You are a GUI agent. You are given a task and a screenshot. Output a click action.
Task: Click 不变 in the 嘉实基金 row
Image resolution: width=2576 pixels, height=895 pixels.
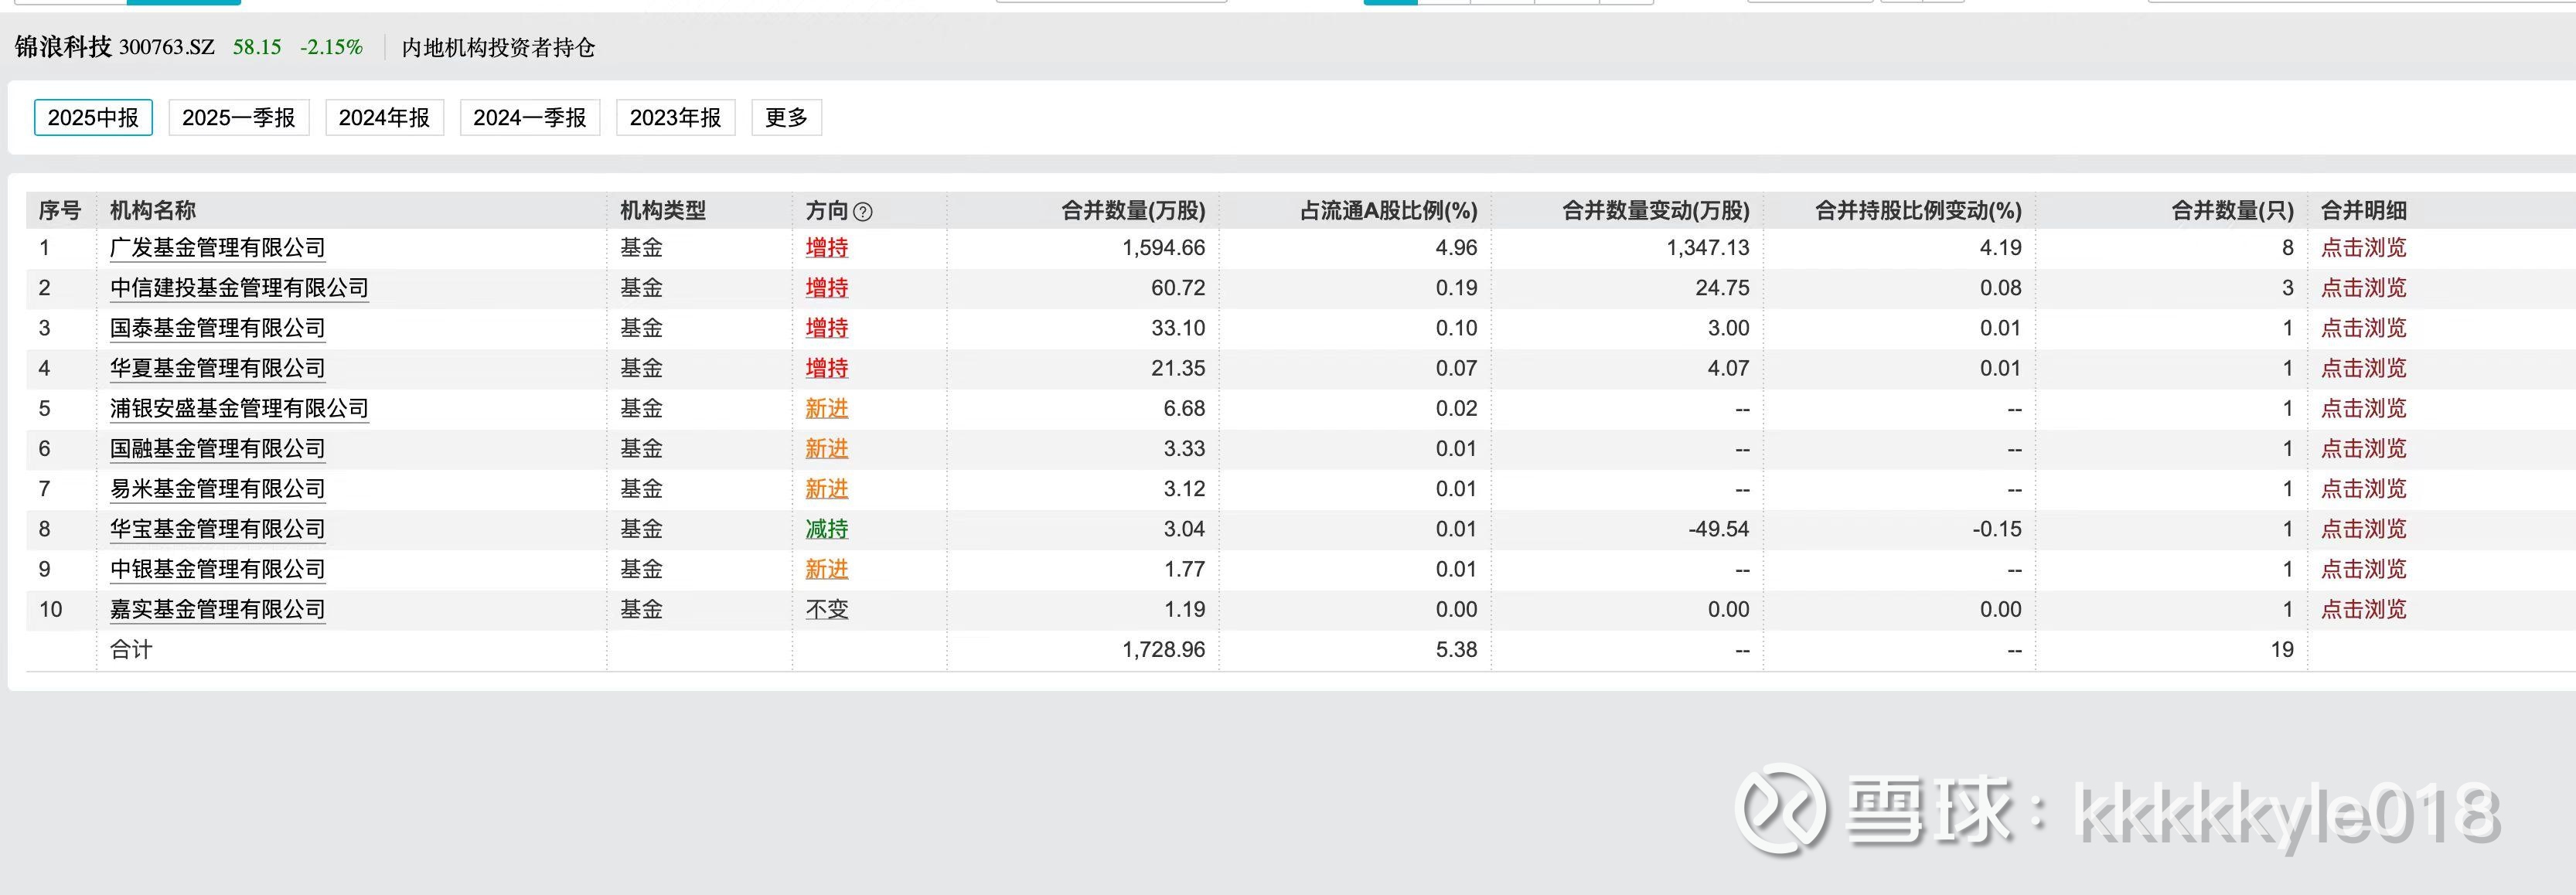point(827,609)
